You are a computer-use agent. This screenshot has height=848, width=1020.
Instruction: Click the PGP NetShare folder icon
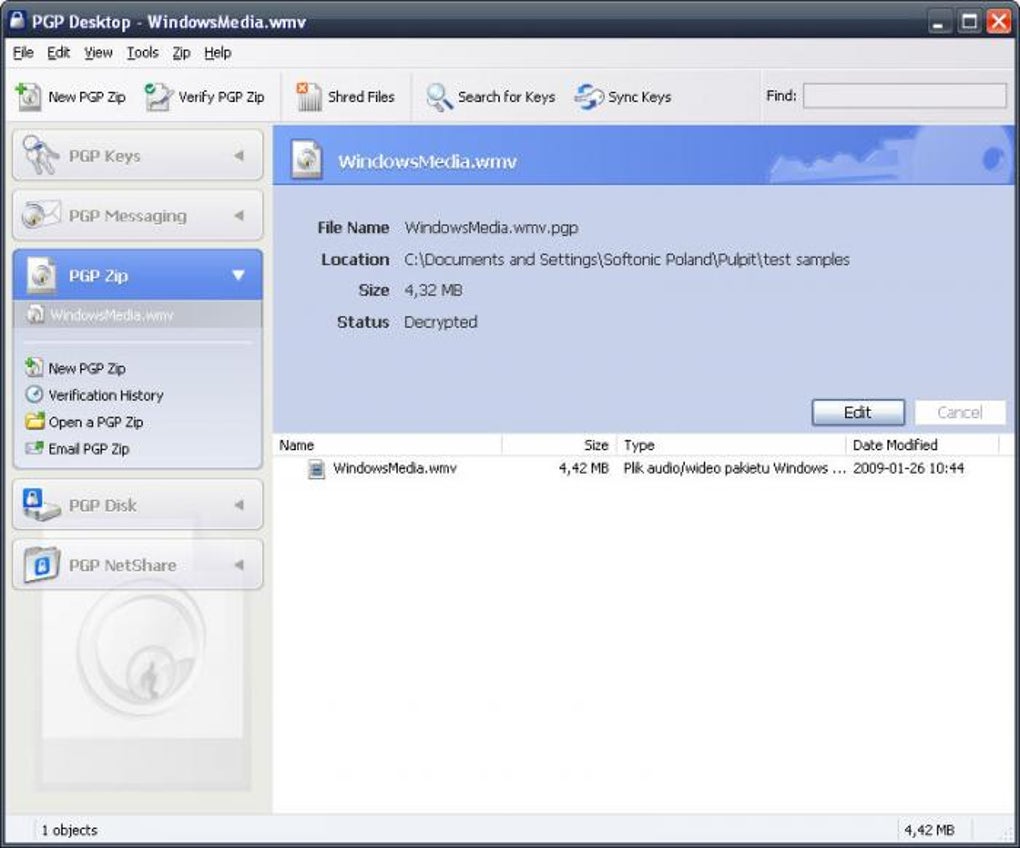[42, 564]
